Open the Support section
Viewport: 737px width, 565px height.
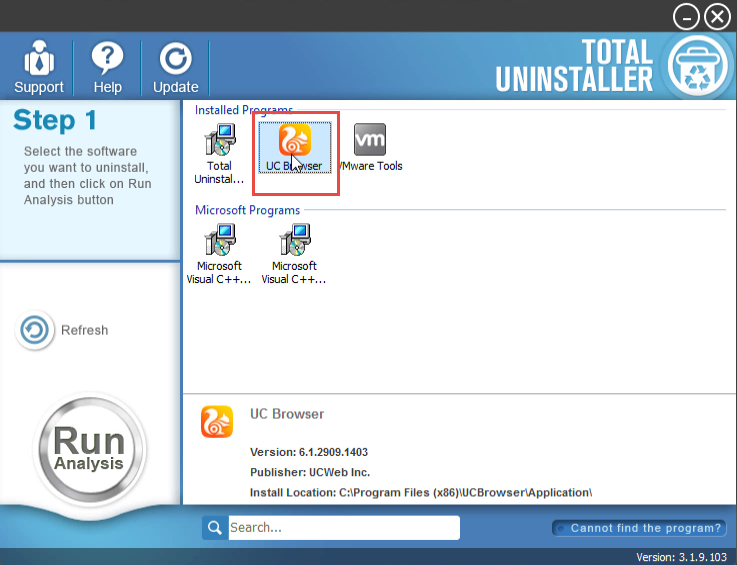point(39,67)
